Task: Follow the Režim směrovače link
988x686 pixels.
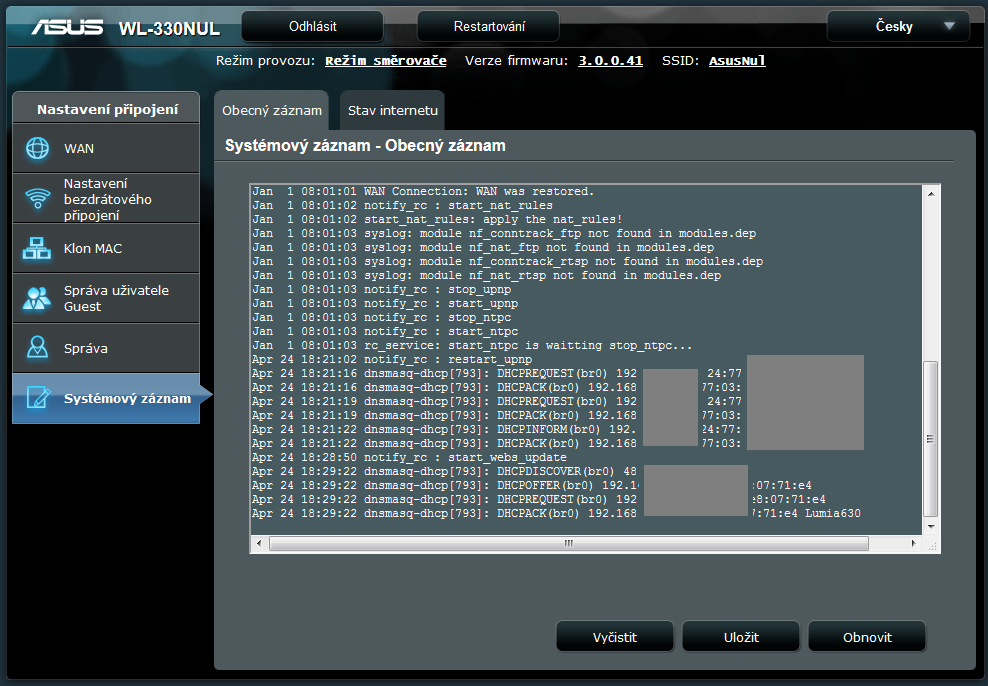Action: click(x=385, y=61)
